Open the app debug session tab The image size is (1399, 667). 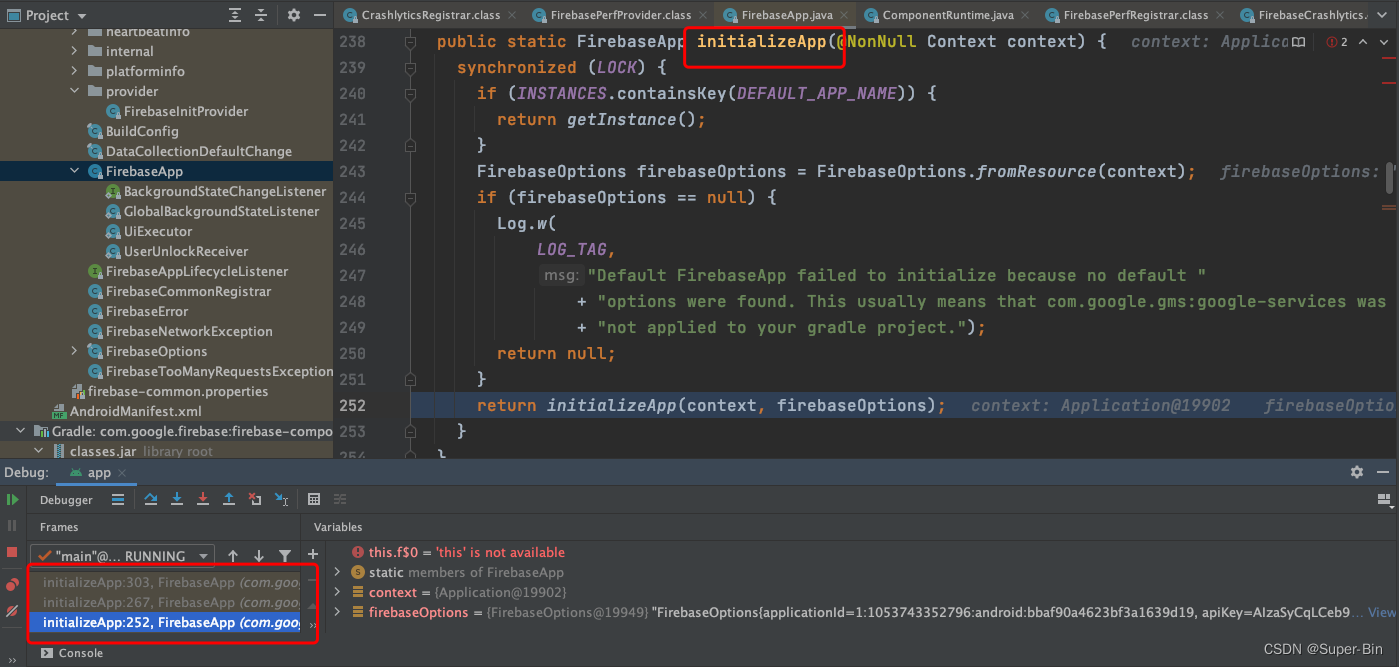pyautogui.click(x=99, y=472)
